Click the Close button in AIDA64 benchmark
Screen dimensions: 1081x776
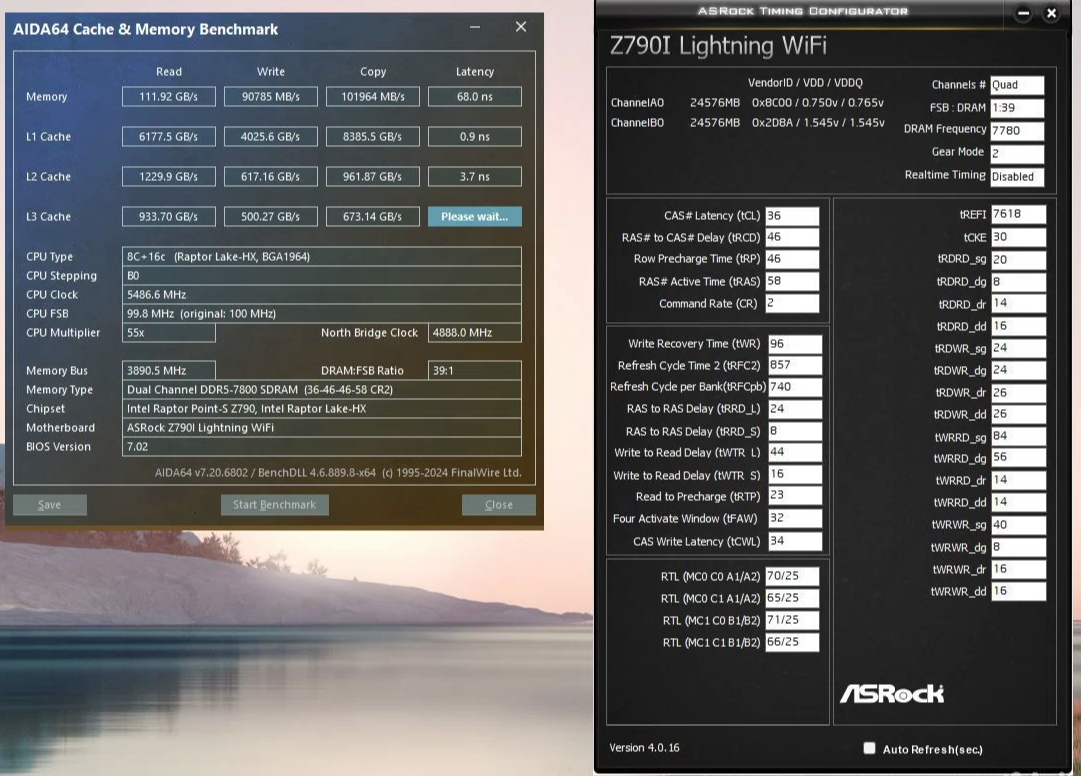coord(498,504)
